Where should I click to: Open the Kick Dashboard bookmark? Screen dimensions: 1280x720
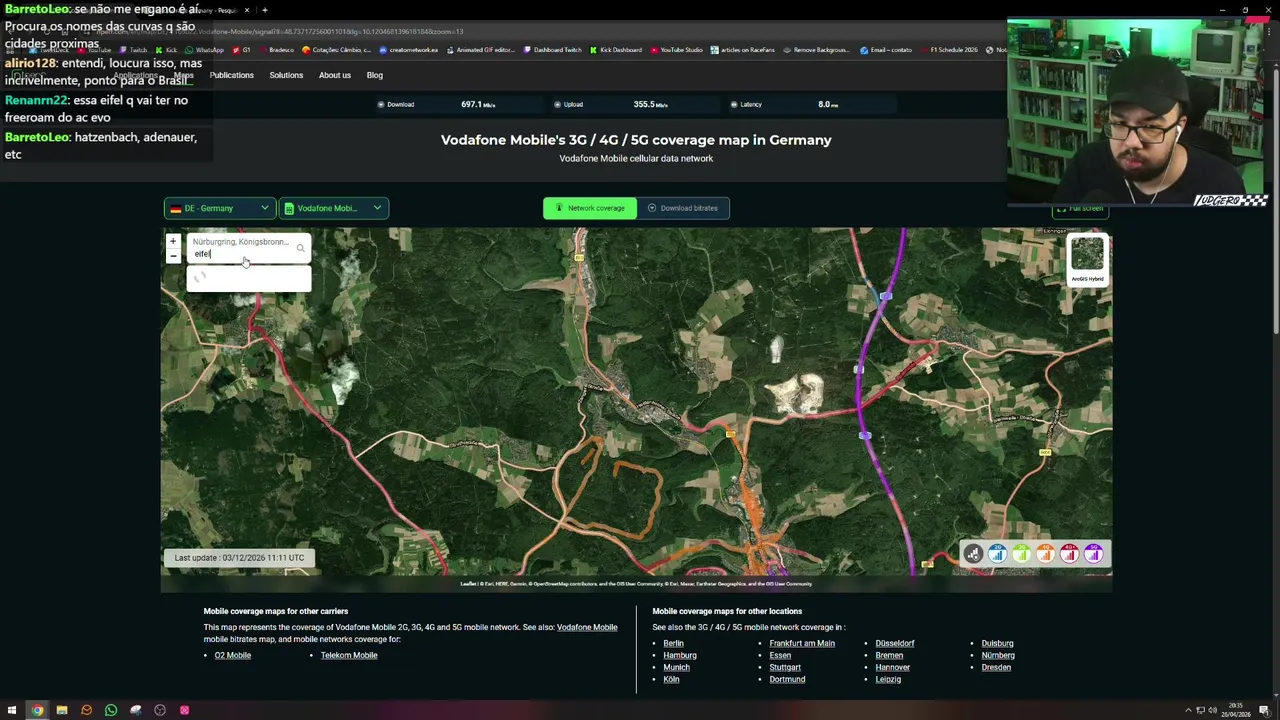point(615,50)
